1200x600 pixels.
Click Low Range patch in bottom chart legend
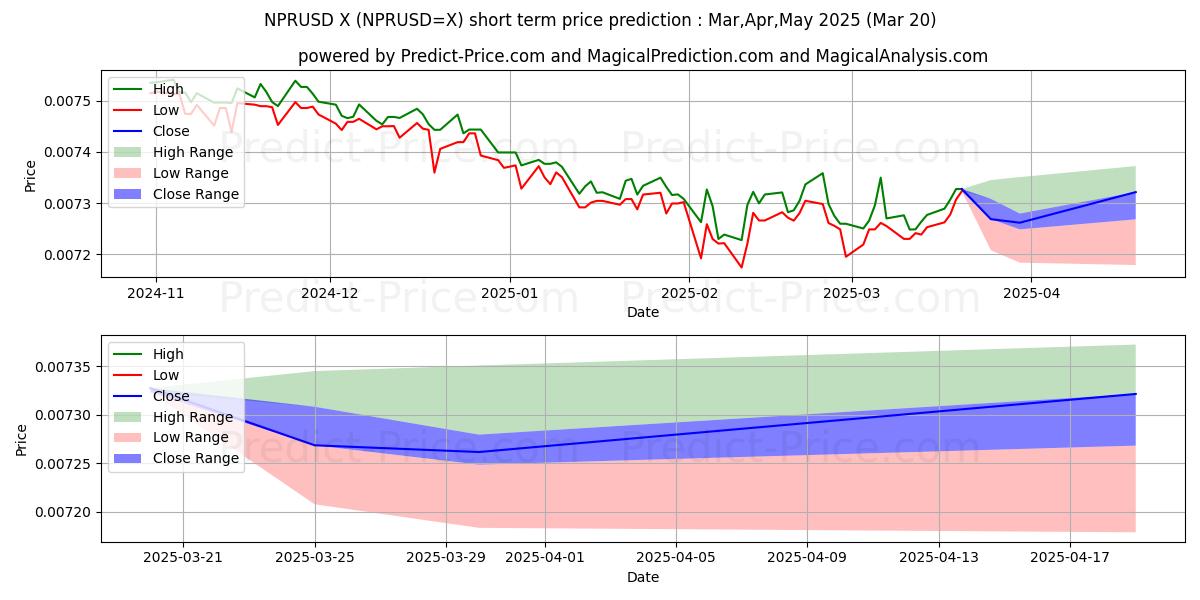pyautogui.click(x=130, y=438)
